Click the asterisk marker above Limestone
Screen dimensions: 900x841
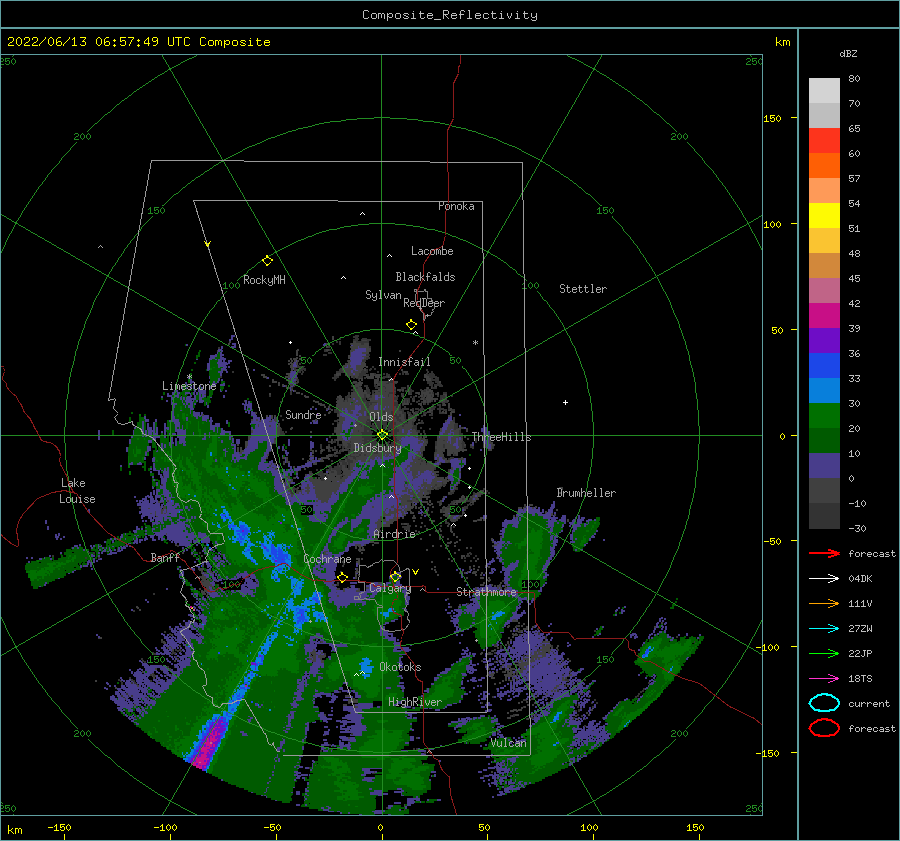pyautogui.click(x=189, y=377)
